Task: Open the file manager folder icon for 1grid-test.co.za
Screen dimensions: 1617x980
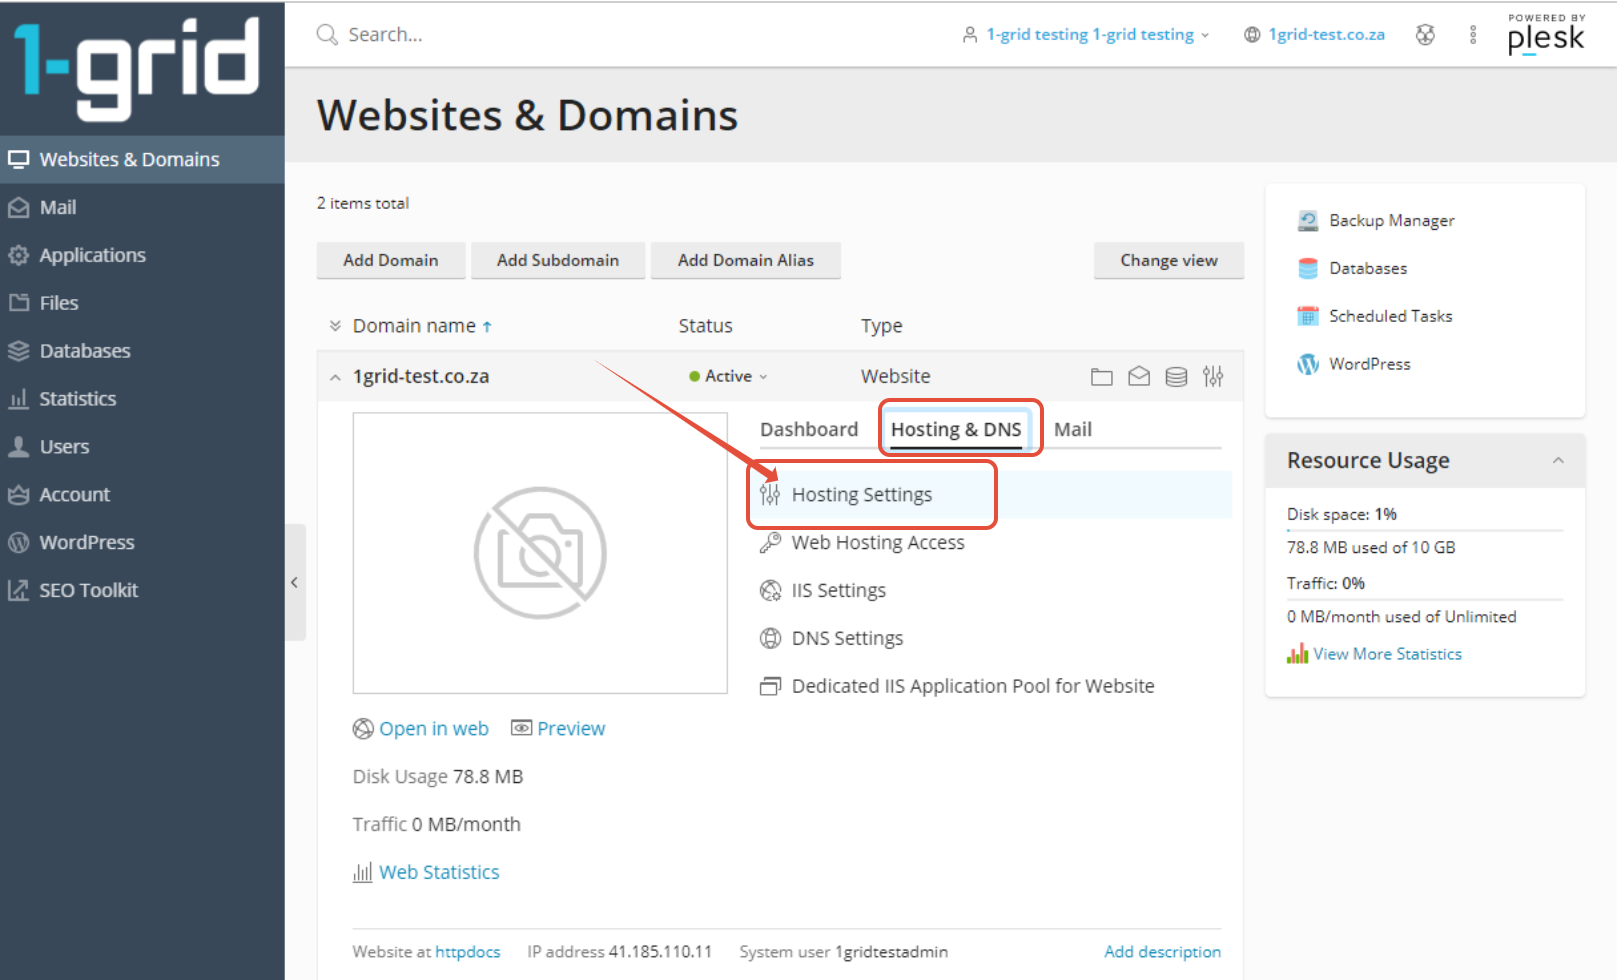Action: [1101, 377]
